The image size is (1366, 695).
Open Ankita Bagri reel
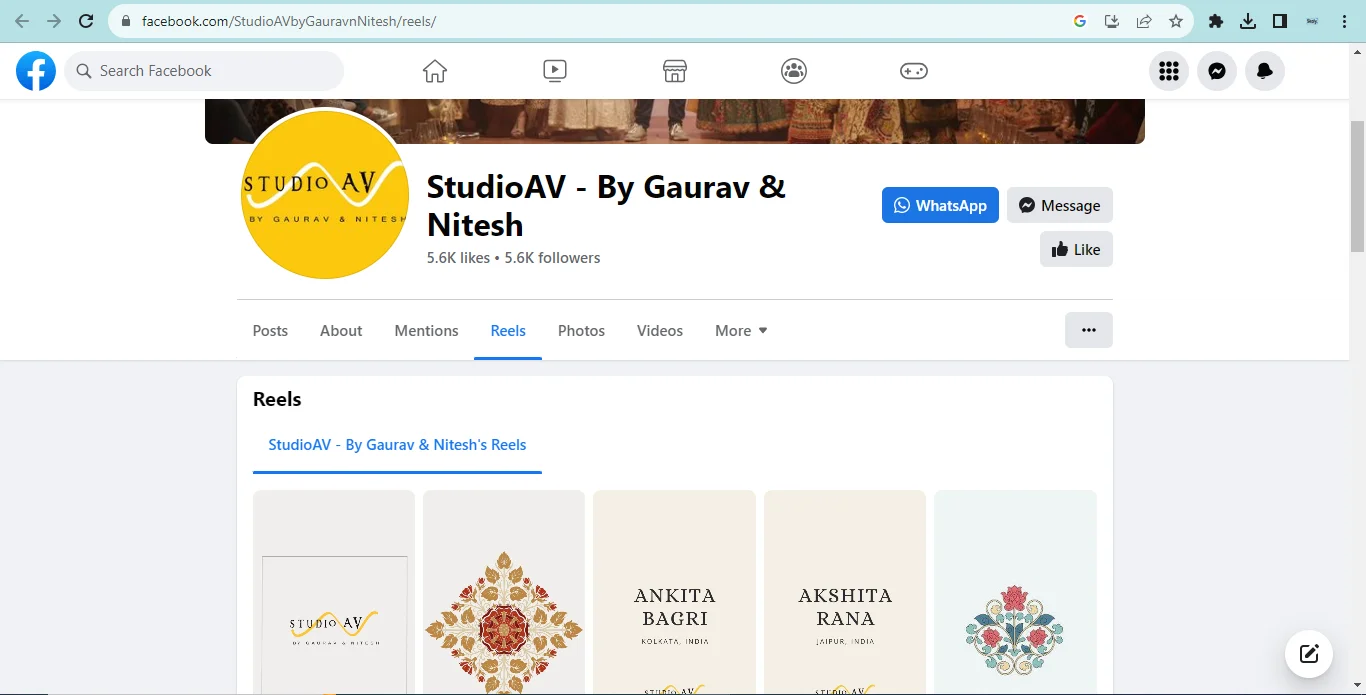[674, 592]
